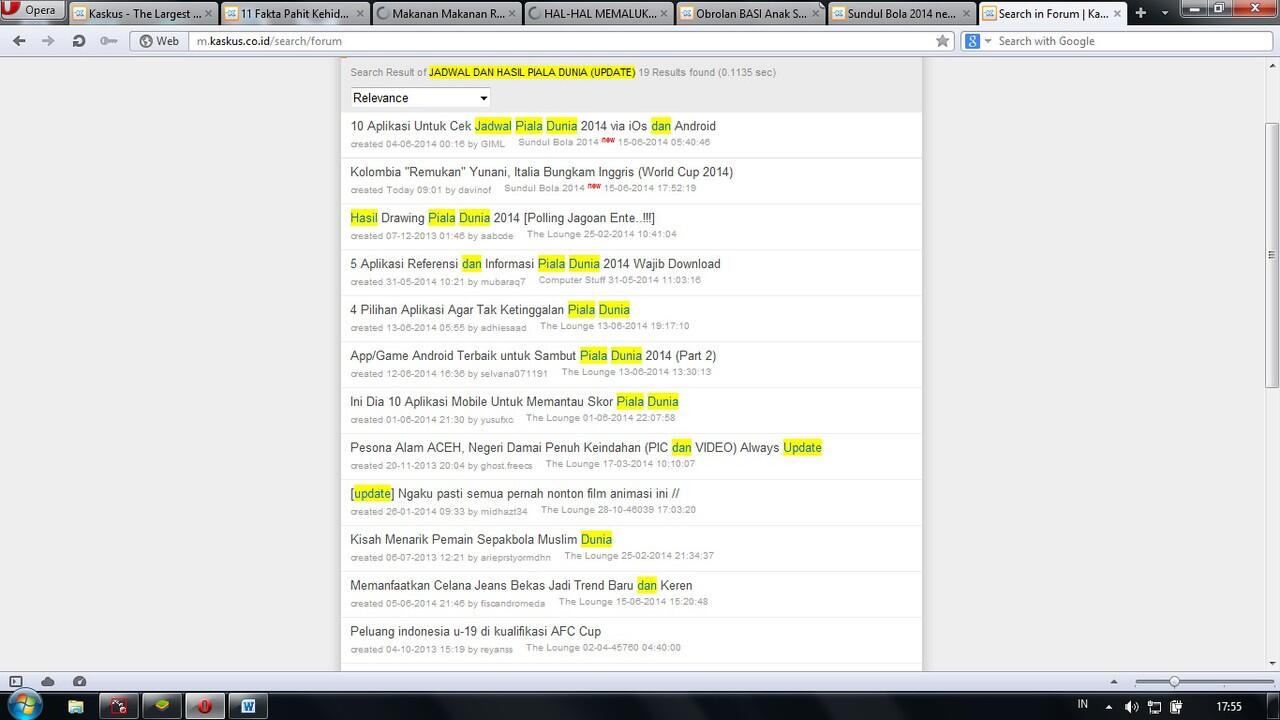Click the Web site badge in address bar
The height and width of the screenshot is (720, 1280).
point(159,41)
